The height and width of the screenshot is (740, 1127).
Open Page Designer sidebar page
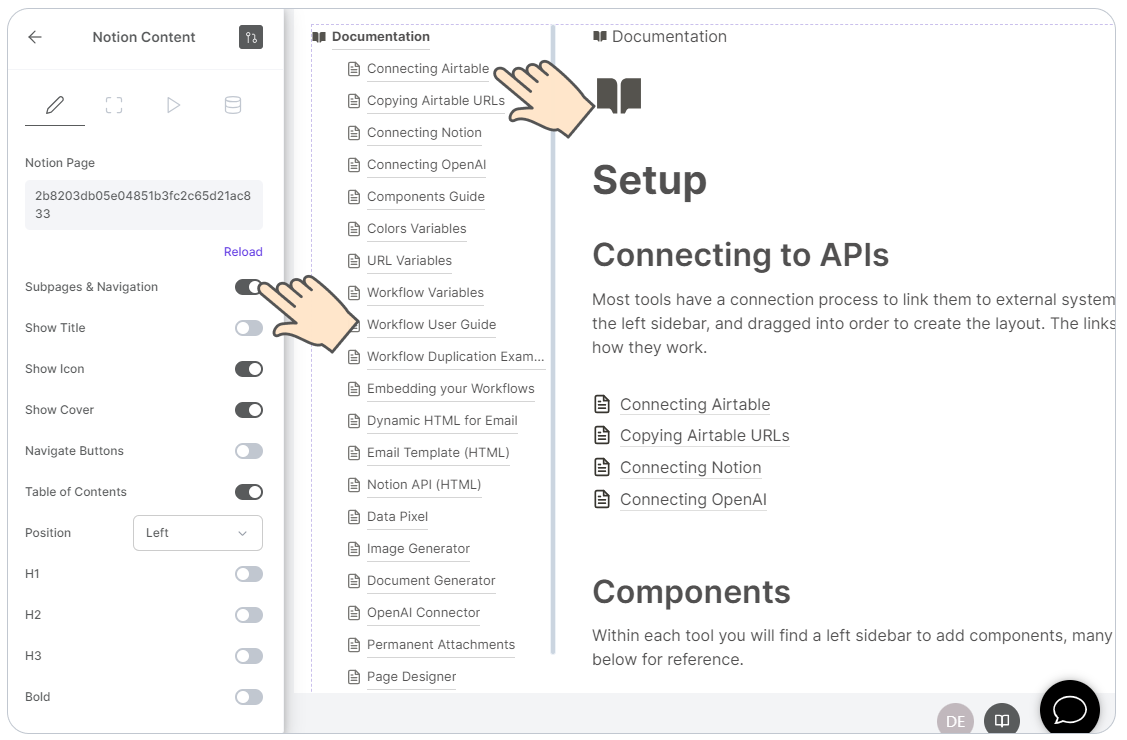411,676
